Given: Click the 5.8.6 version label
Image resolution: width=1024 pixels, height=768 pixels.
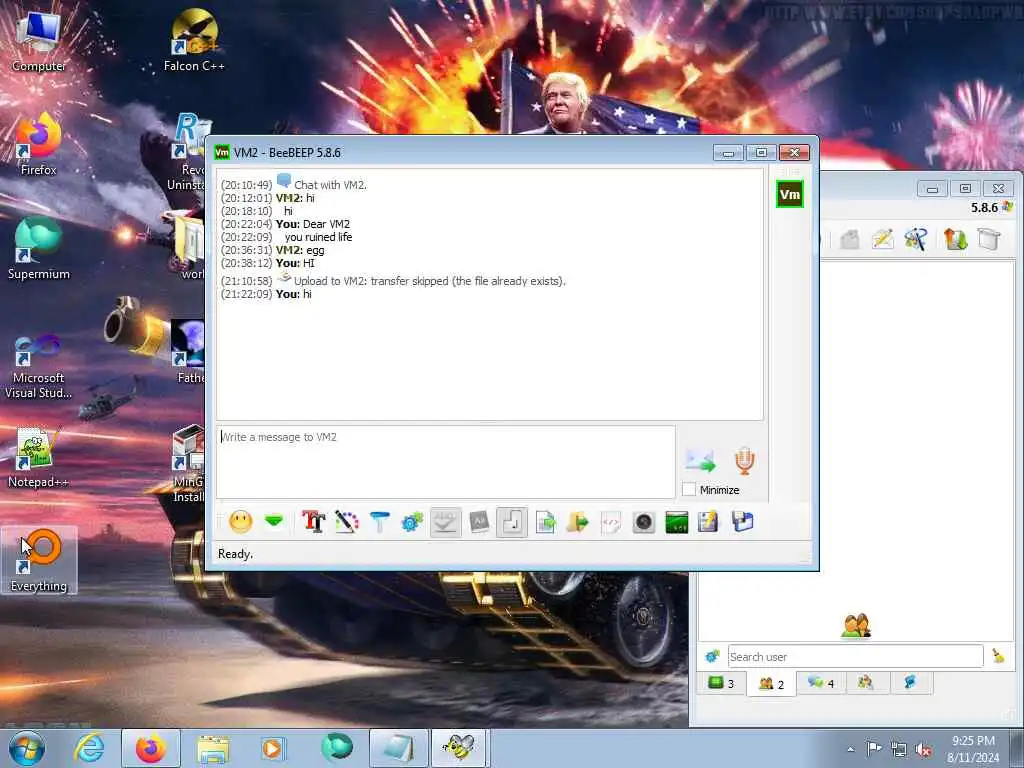Looking at the screenshot, I should point(984,208).
